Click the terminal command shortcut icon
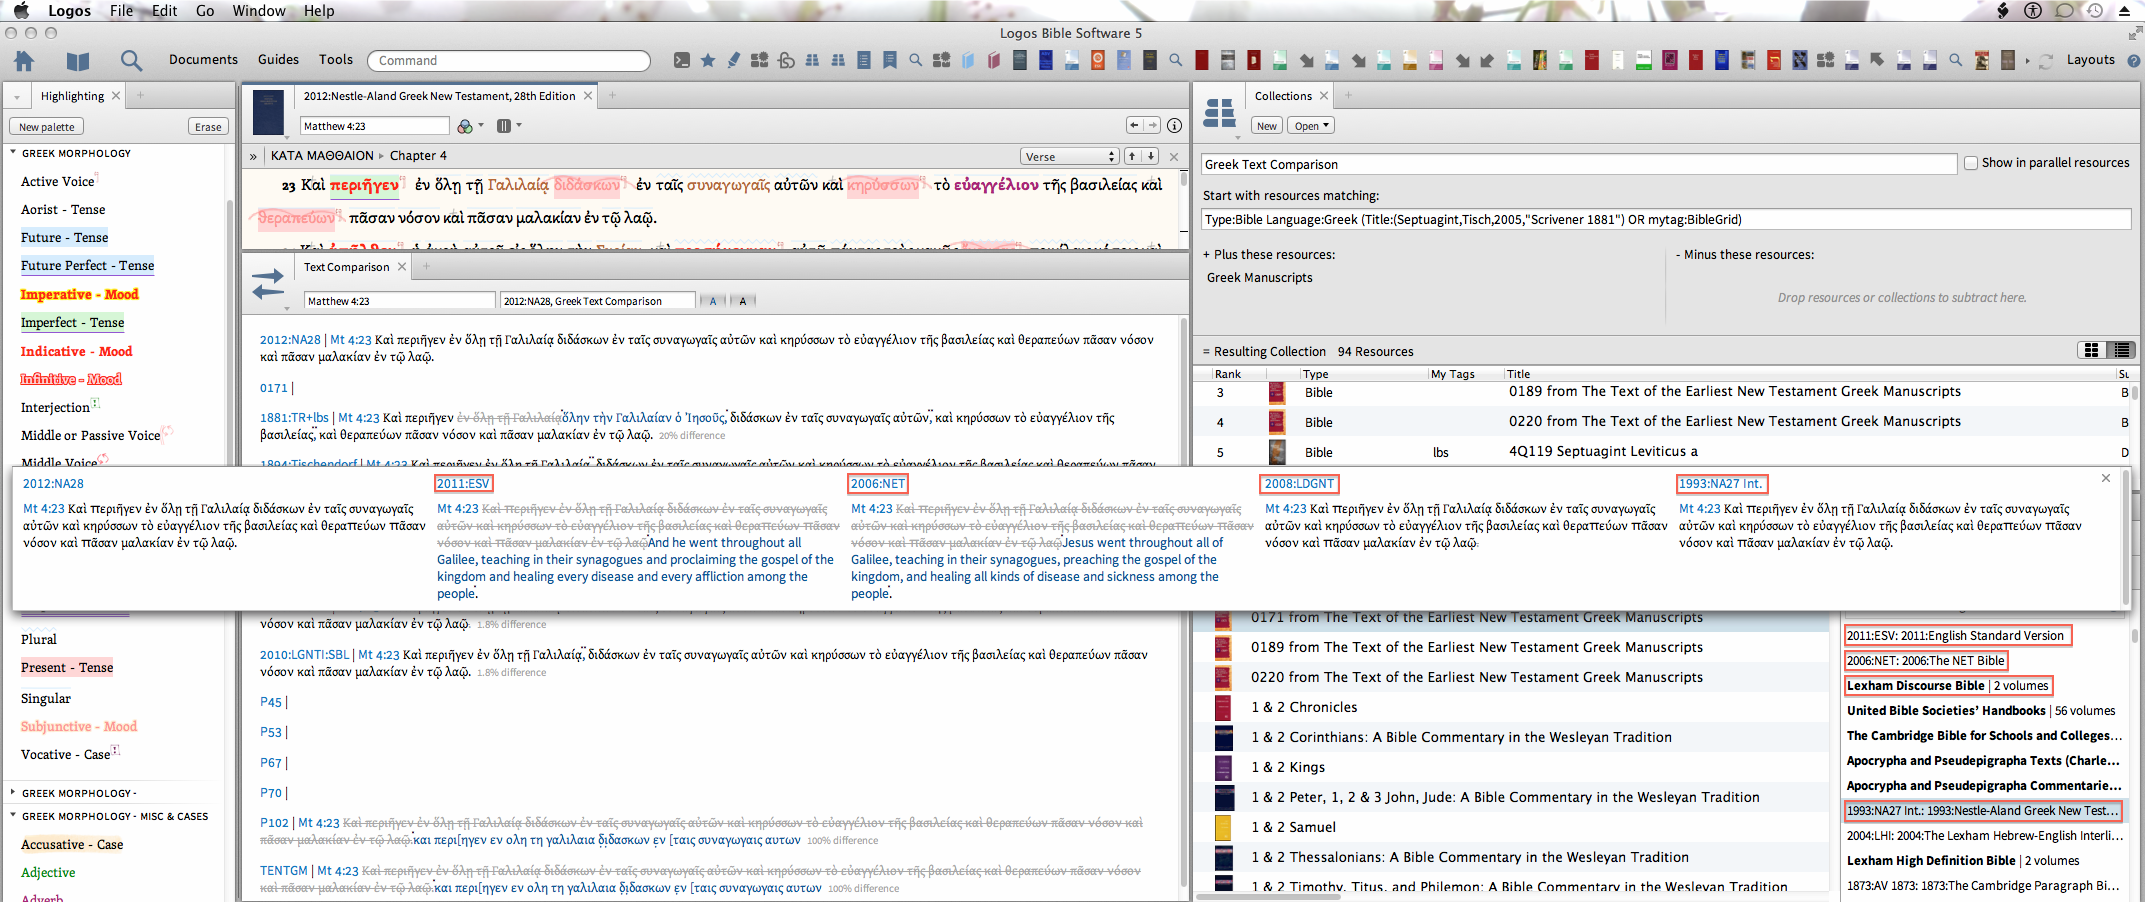 [682, 60]
